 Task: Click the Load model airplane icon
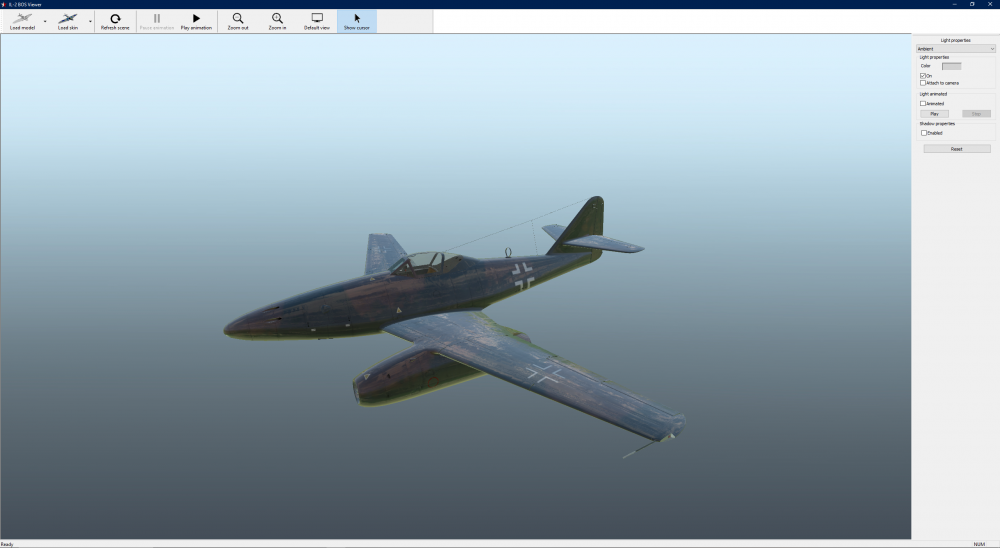click(x=22, y=19)
